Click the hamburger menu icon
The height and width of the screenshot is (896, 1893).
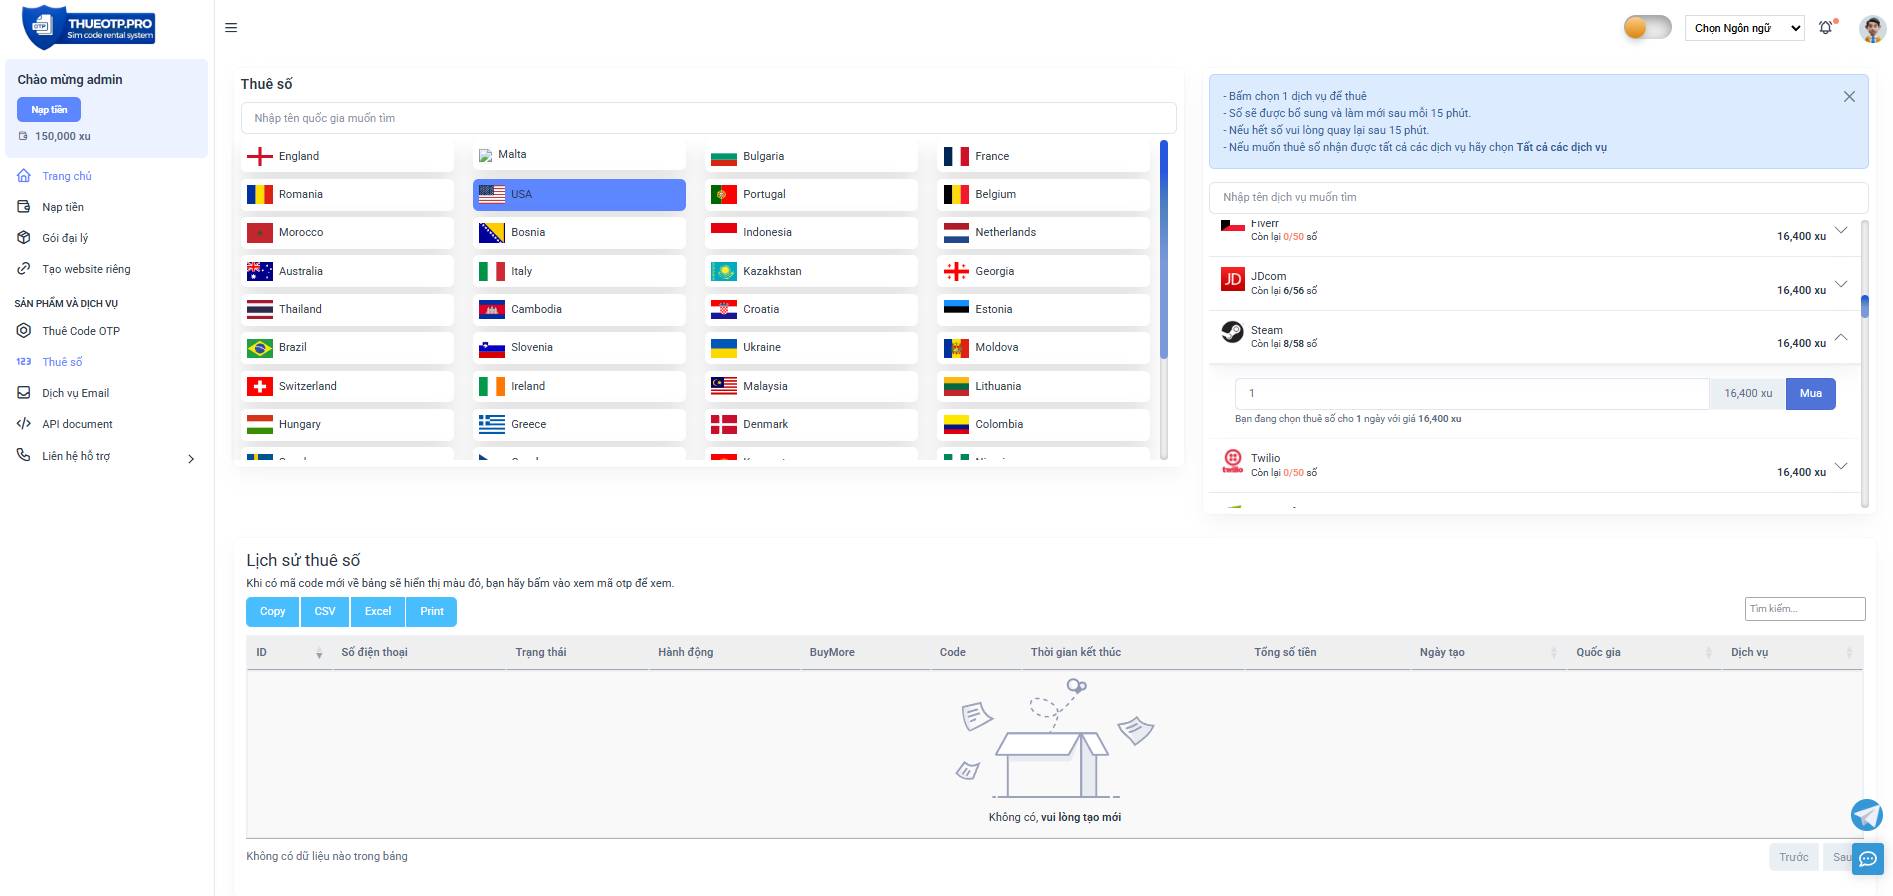click(x=231, y=28)
